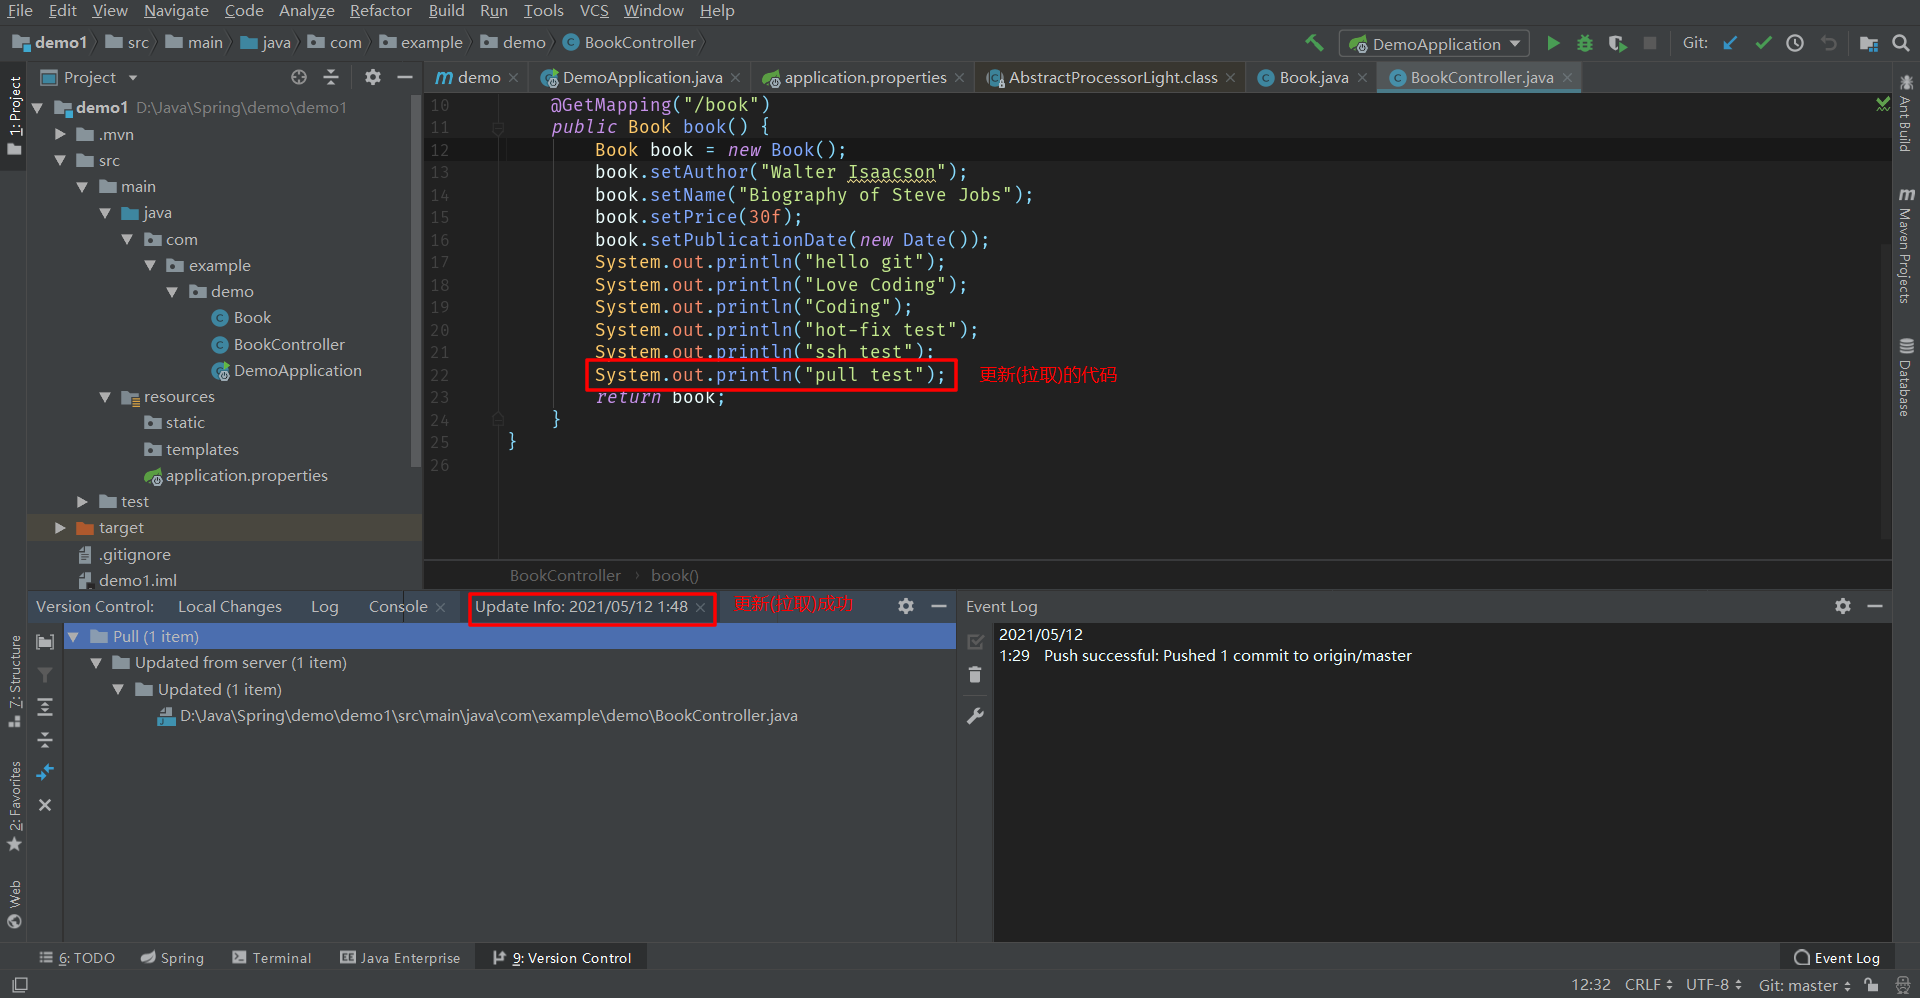Open the Terminal tool window button
1920x998 pixels.
272,958
